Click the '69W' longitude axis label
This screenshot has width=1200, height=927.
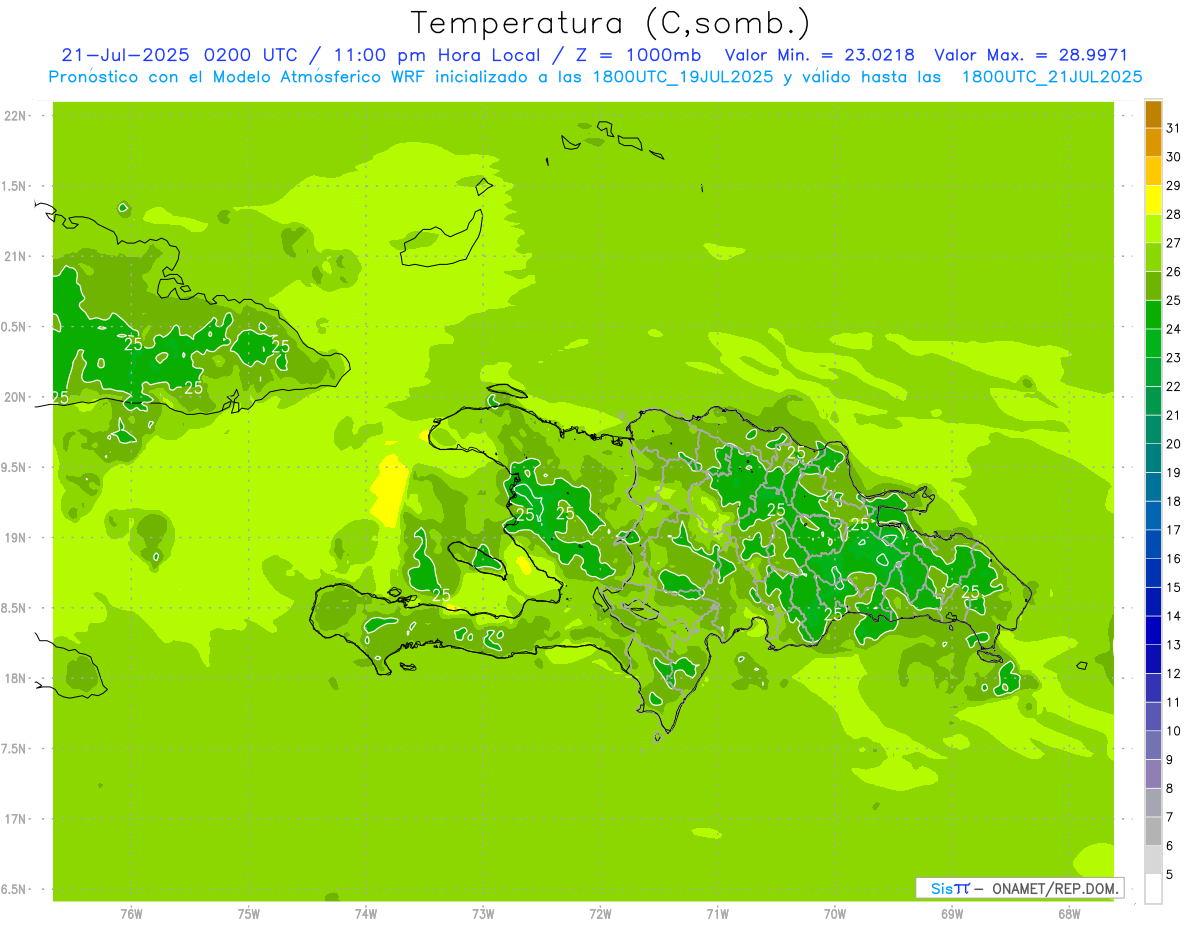(952, 913)
